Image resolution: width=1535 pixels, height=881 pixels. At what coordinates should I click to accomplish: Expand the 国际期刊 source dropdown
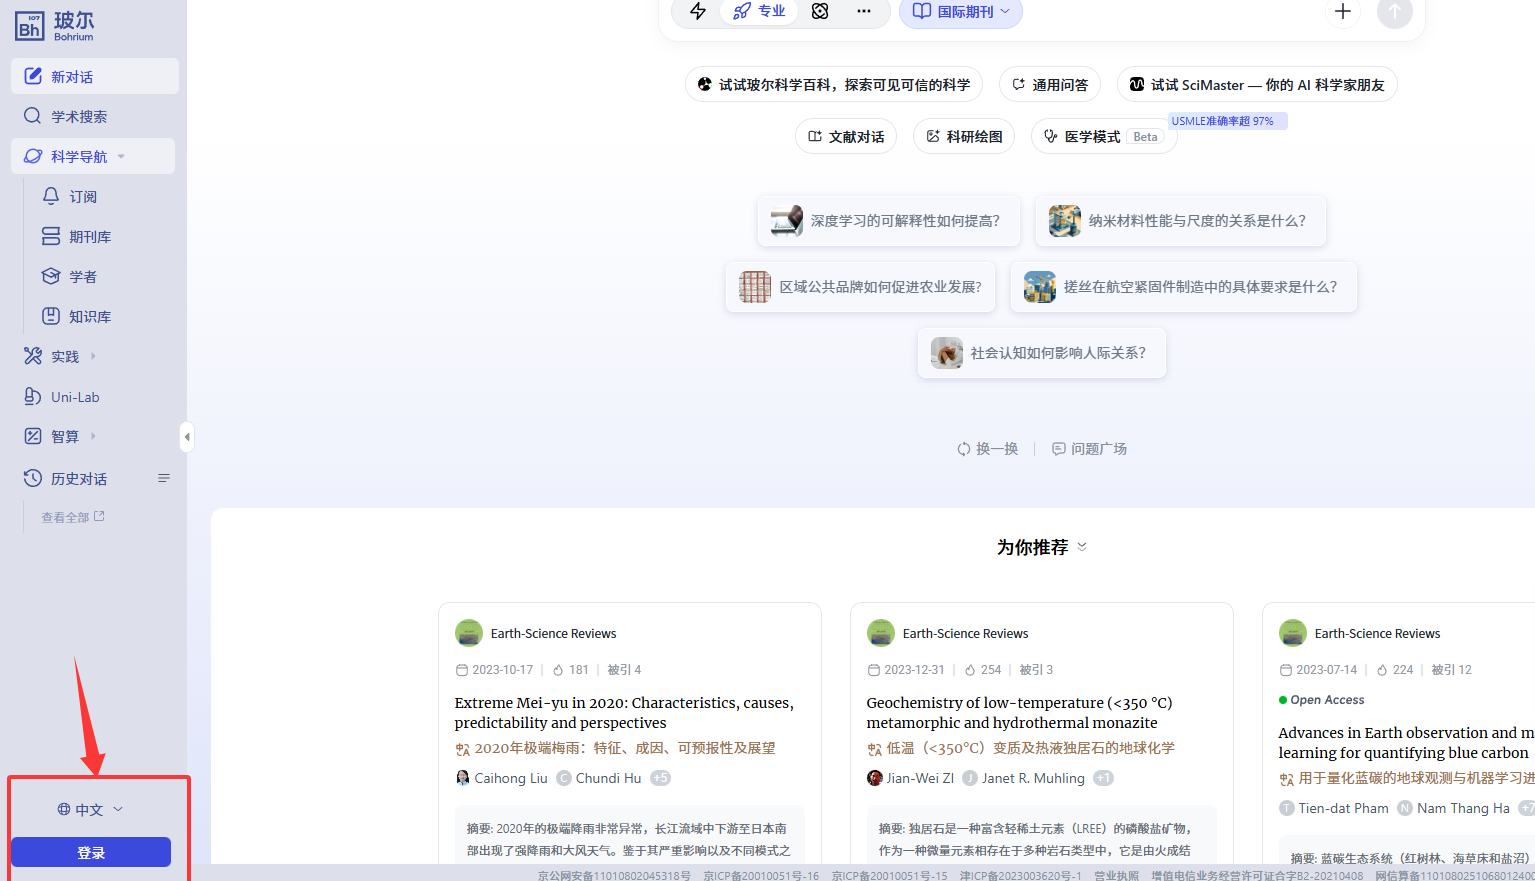coord(961,12)
